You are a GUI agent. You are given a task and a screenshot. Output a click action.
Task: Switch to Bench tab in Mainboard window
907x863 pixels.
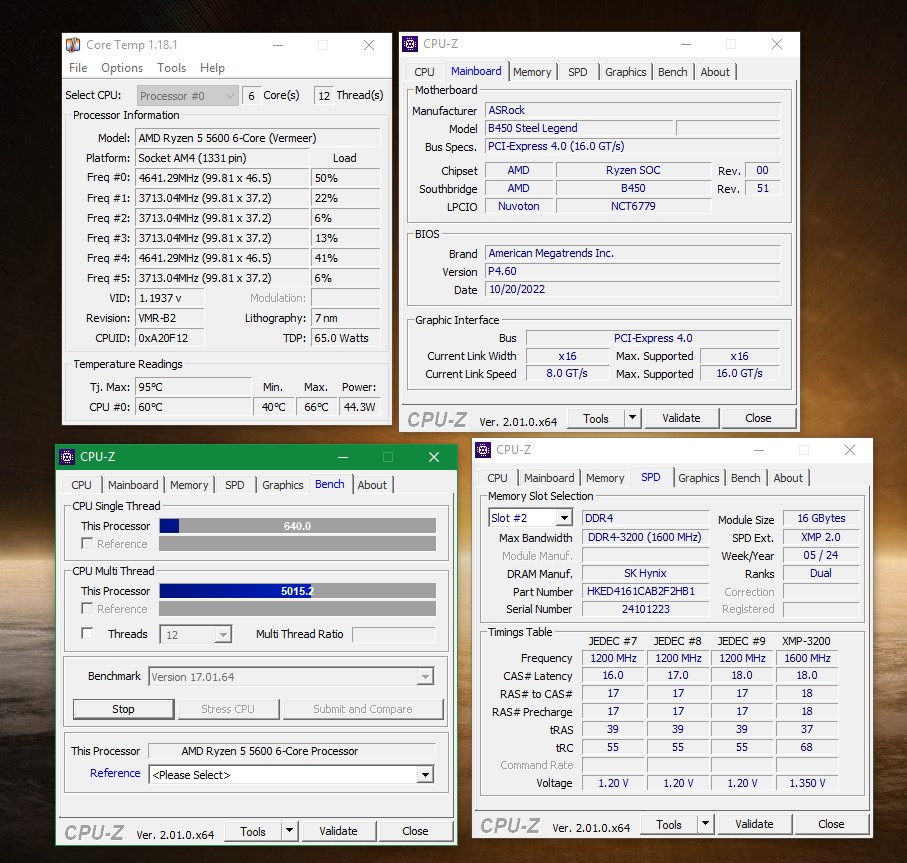[673, 72]
